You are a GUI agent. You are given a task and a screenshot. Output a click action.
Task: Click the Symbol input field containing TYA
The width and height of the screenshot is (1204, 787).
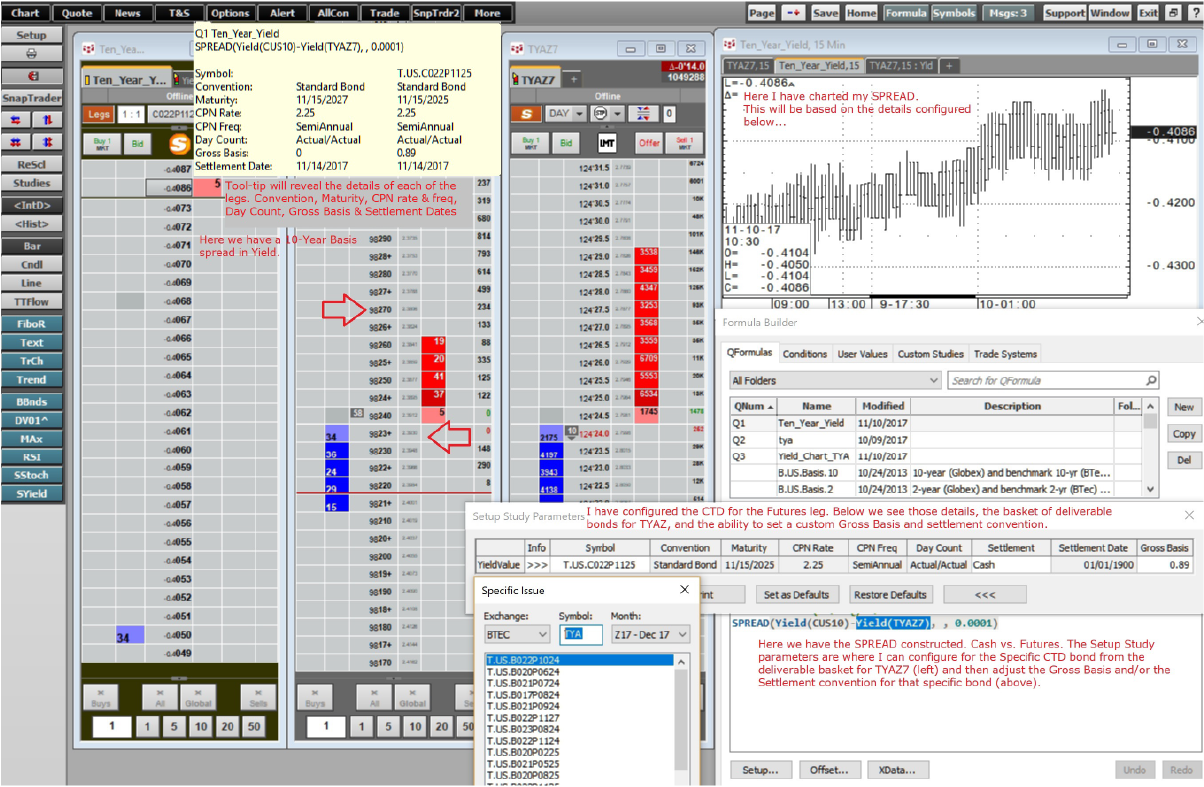[x=580, y=635]
